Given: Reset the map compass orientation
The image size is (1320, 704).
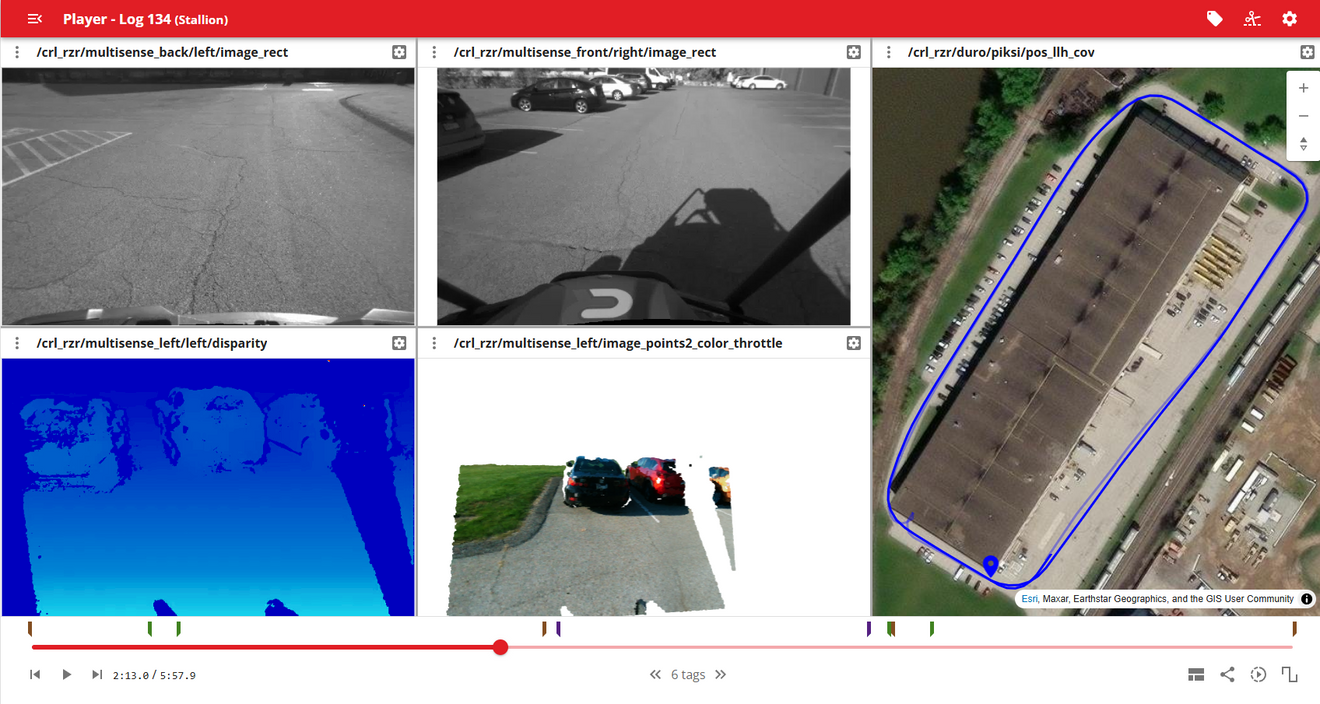Looking at the screenshot, I should click(1303, 144).
